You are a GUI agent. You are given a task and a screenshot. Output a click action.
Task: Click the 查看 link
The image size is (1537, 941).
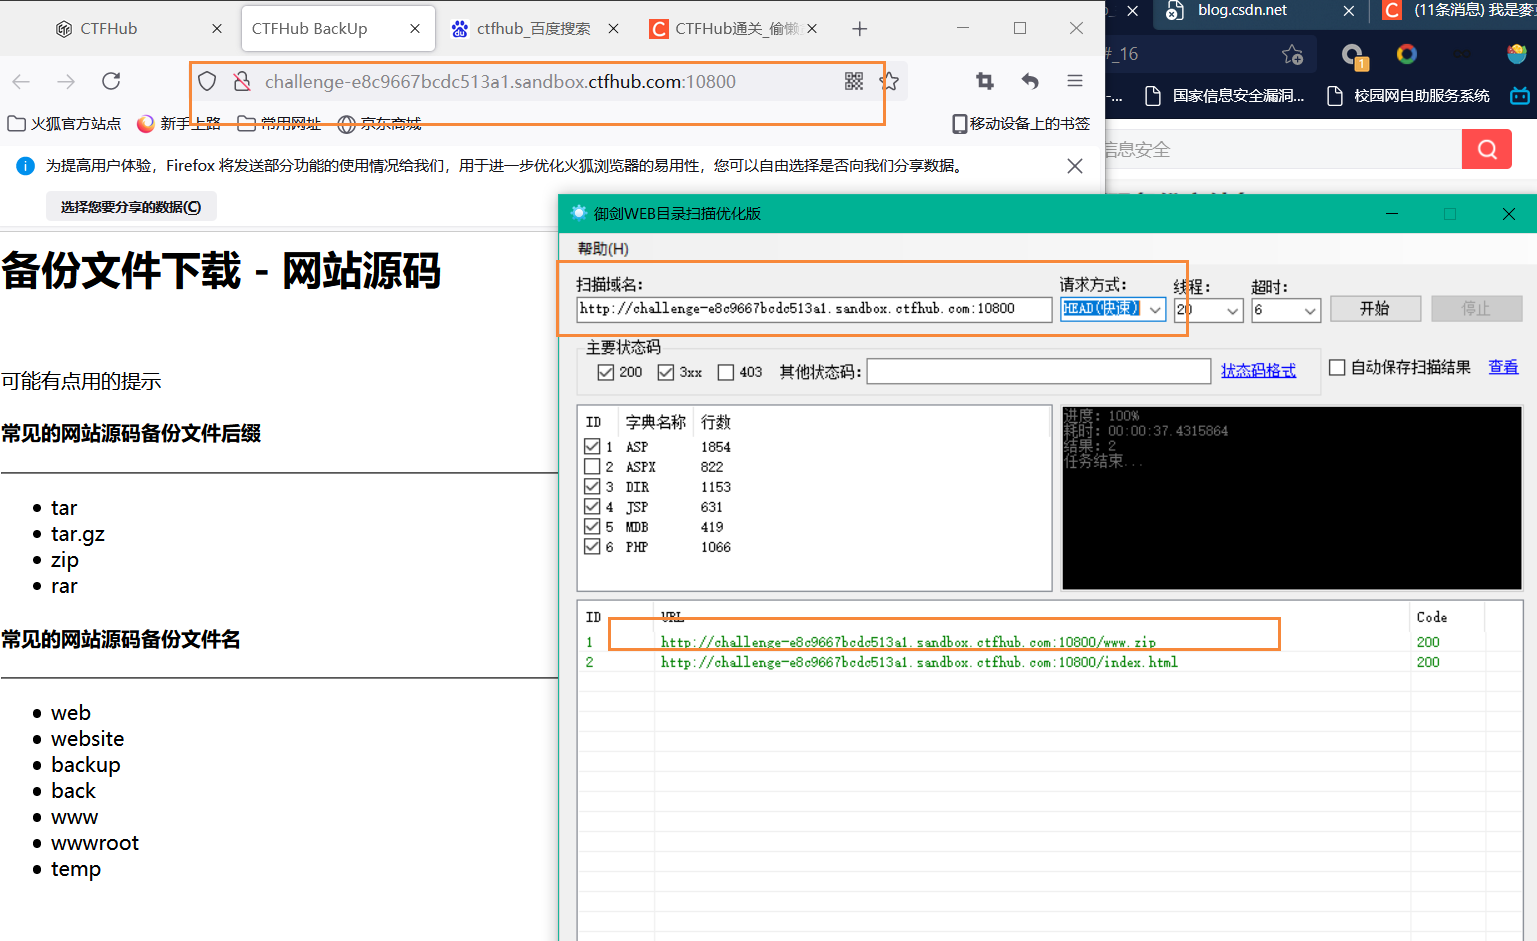1503,367
